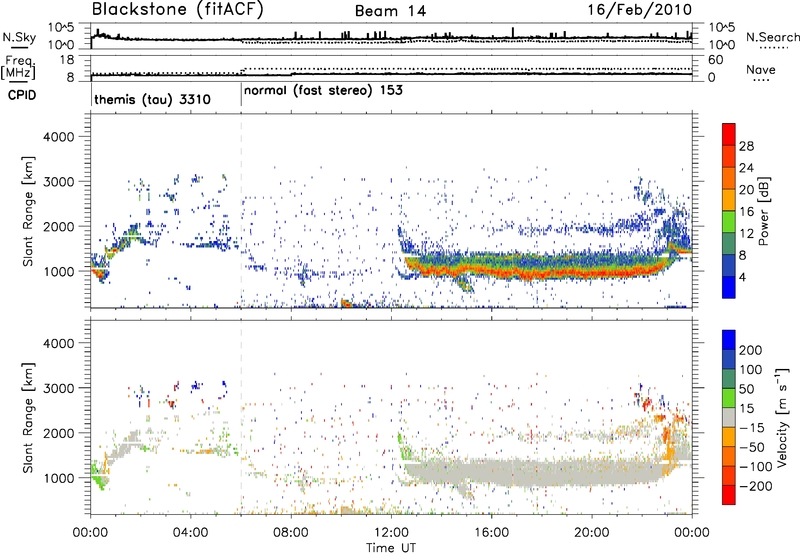This screenshot has width=800, height=554.
Task: Click the '3000' tick in velocity panel
Action: point(58,388)
